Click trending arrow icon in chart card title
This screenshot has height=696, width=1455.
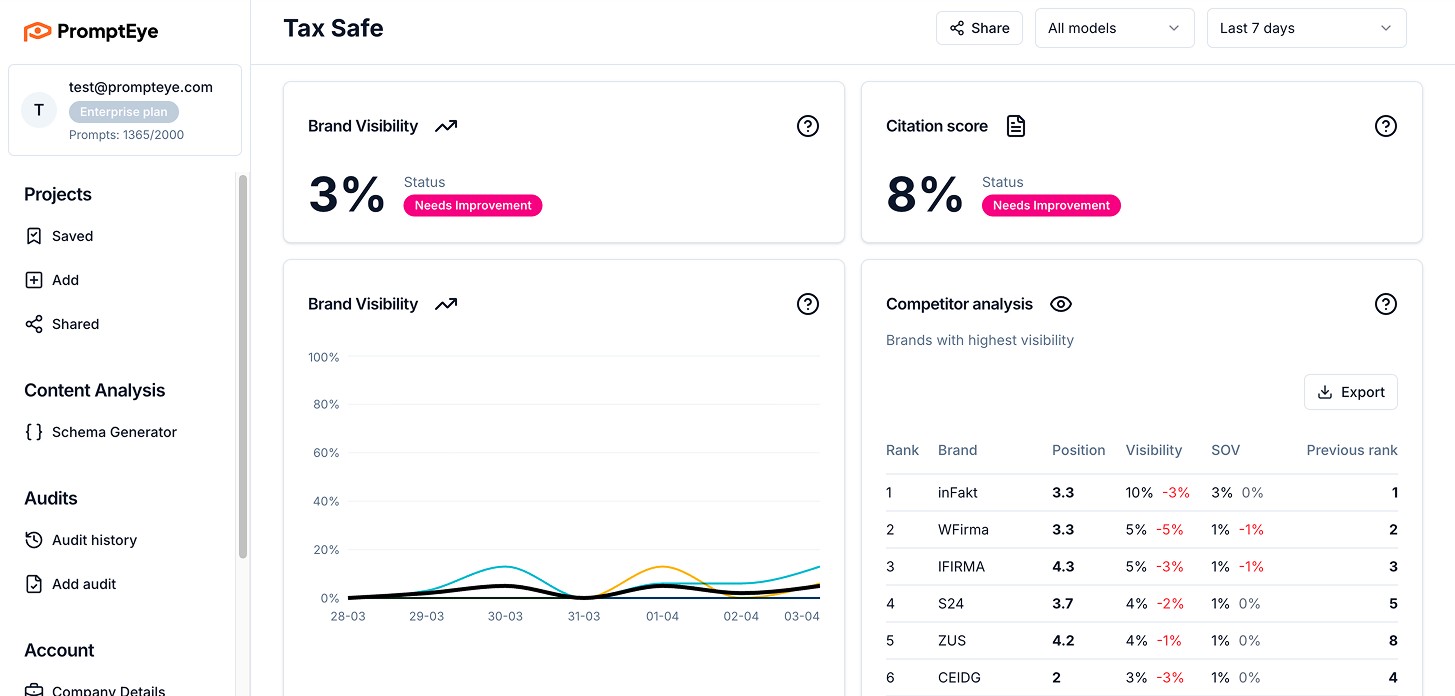point(446,304)
